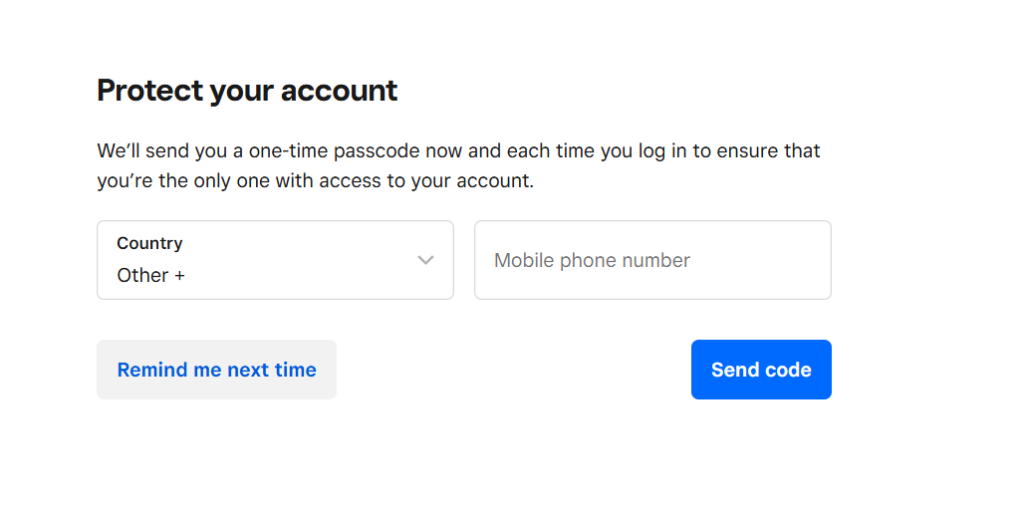Click the chevron arrow in Country box

(426, 261)
